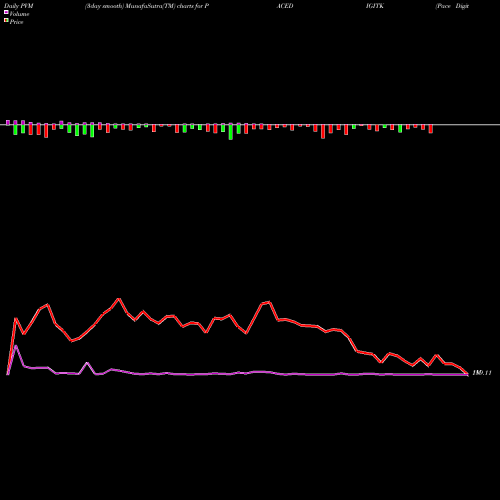Select the Volume legend label

19,14
